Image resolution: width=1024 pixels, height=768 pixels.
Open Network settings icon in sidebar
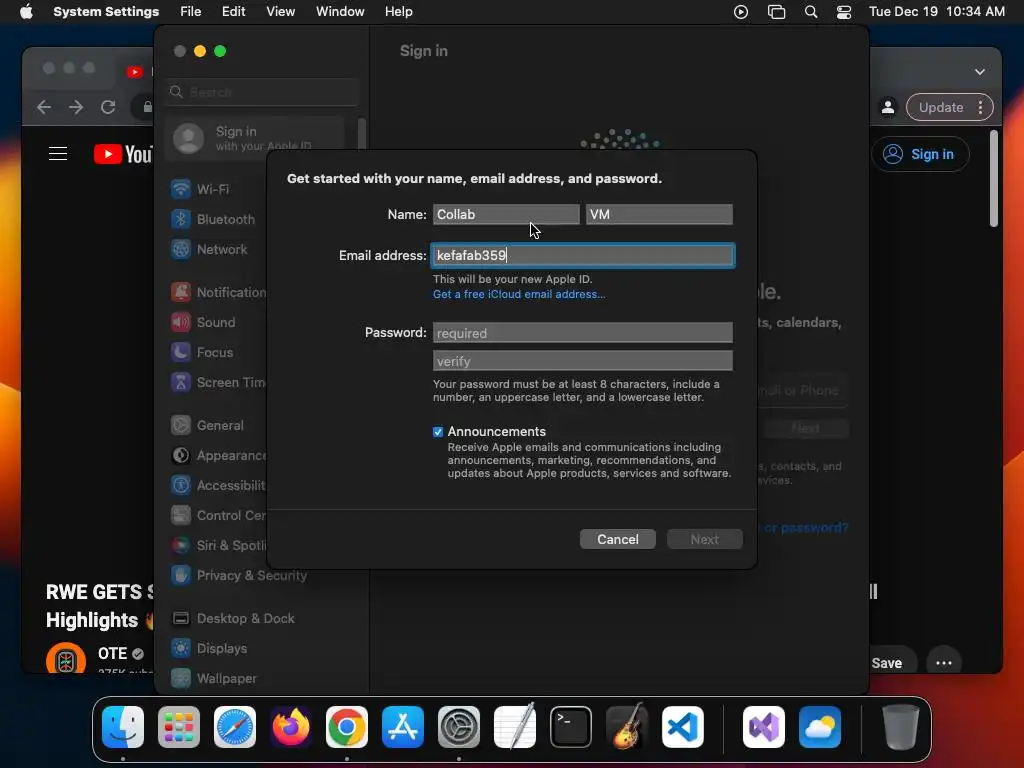(x=181, y=249)
